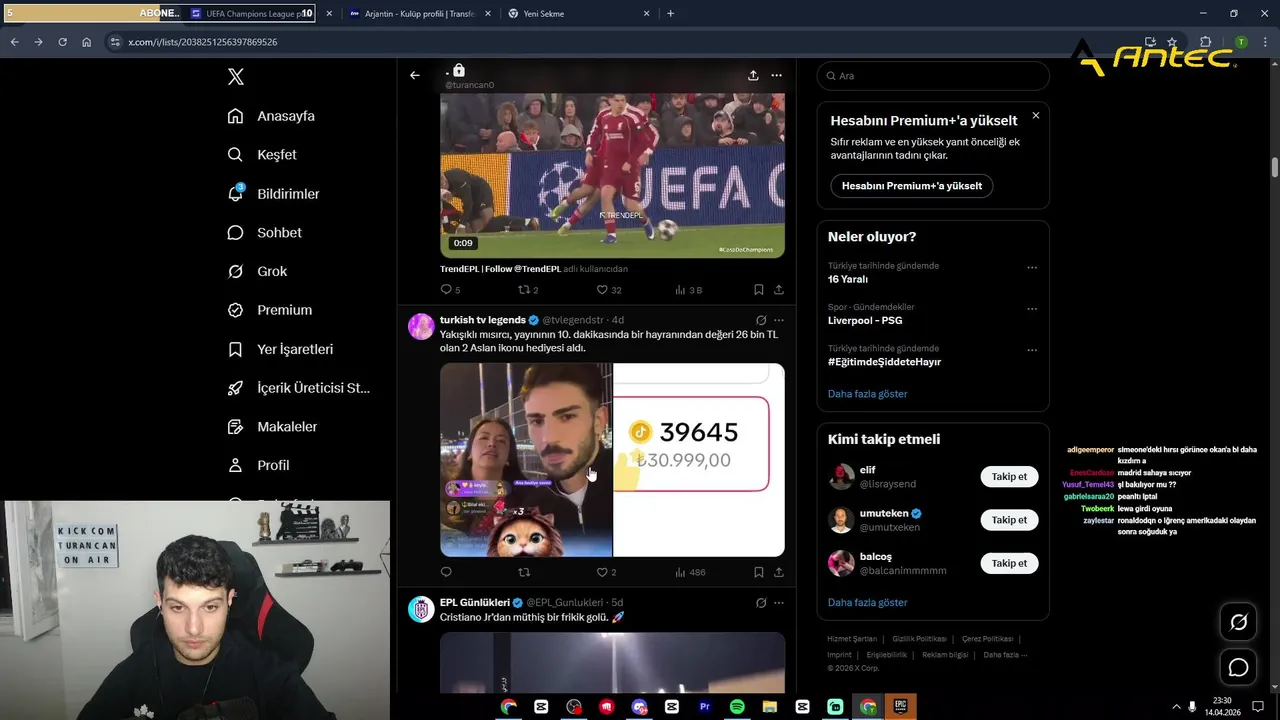Open Grok action on turkish tv legends post
The height and width of the screenshot is (720, 1280).
click(x=761, y=320)
